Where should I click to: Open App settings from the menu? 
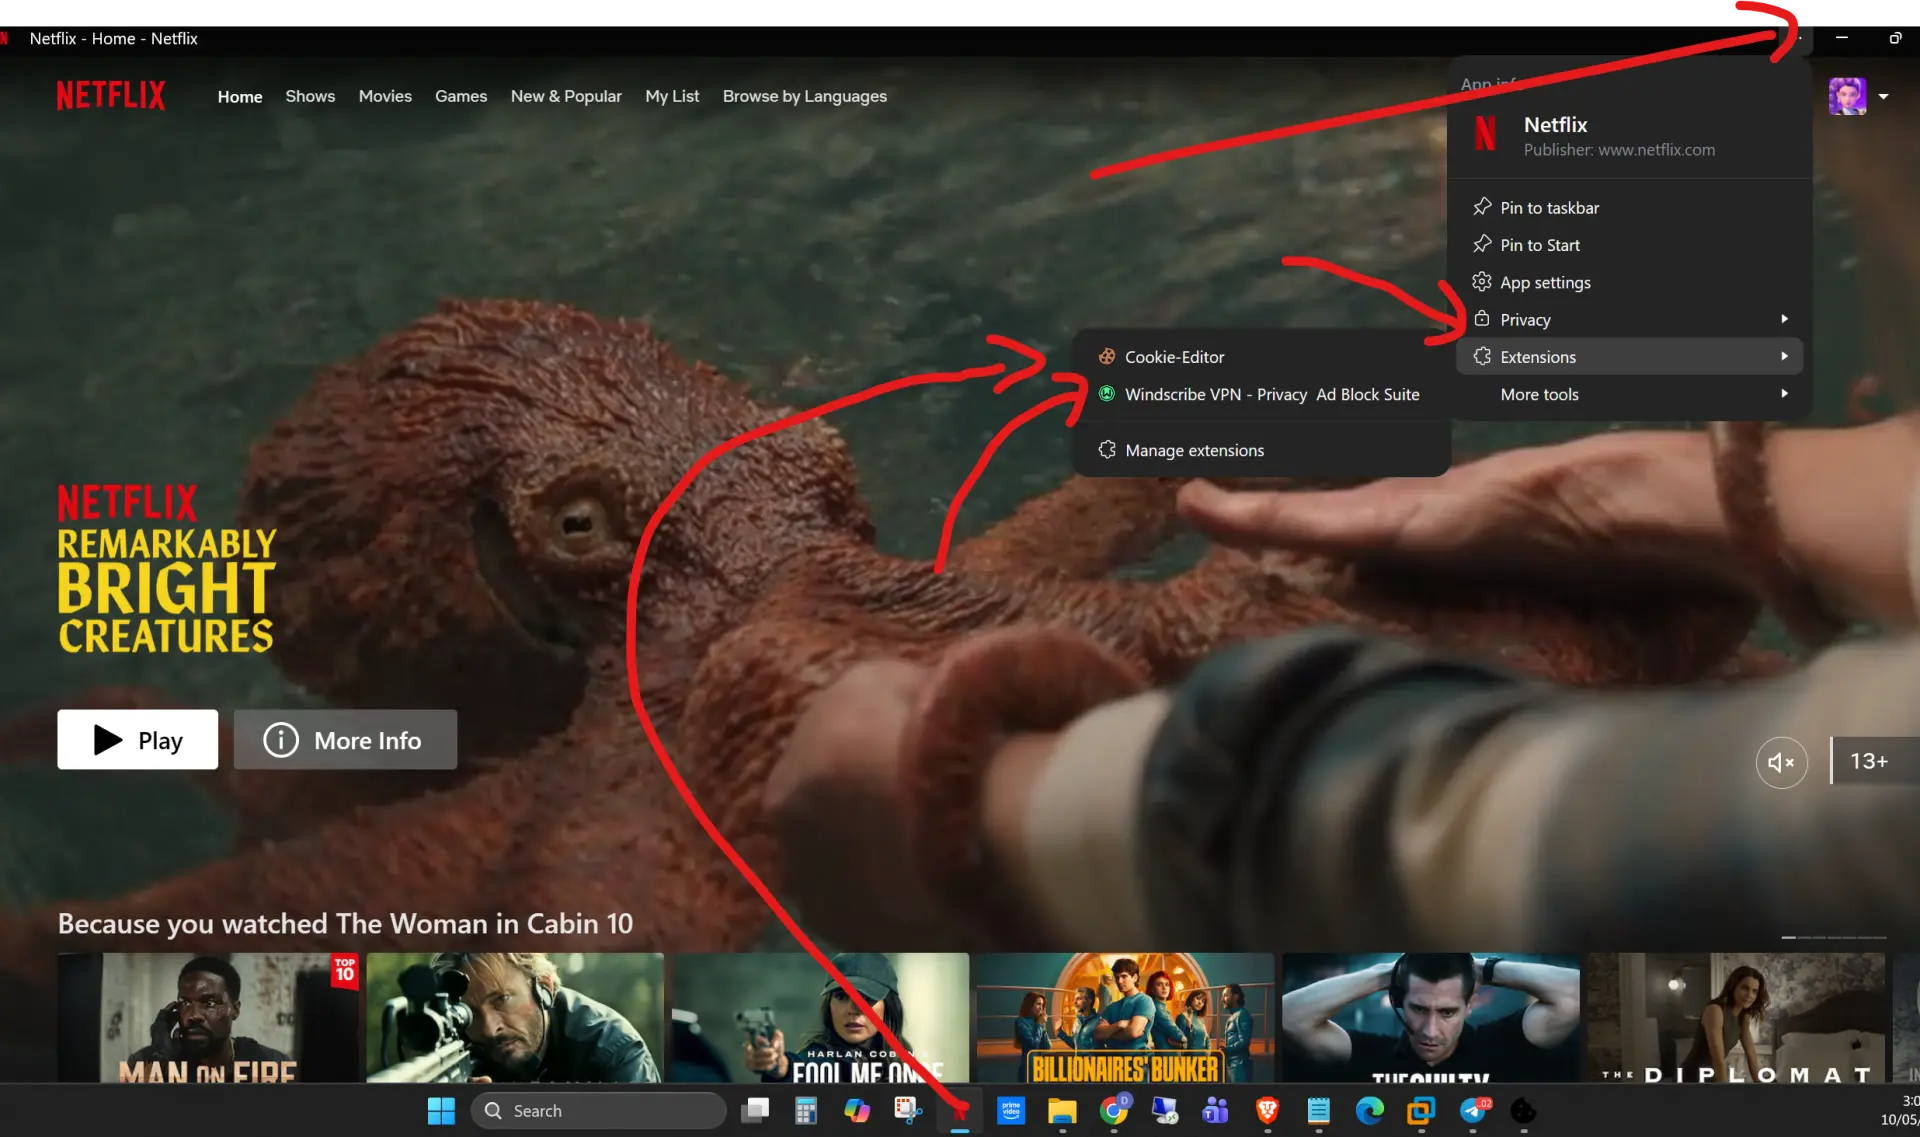[1630, 283]
